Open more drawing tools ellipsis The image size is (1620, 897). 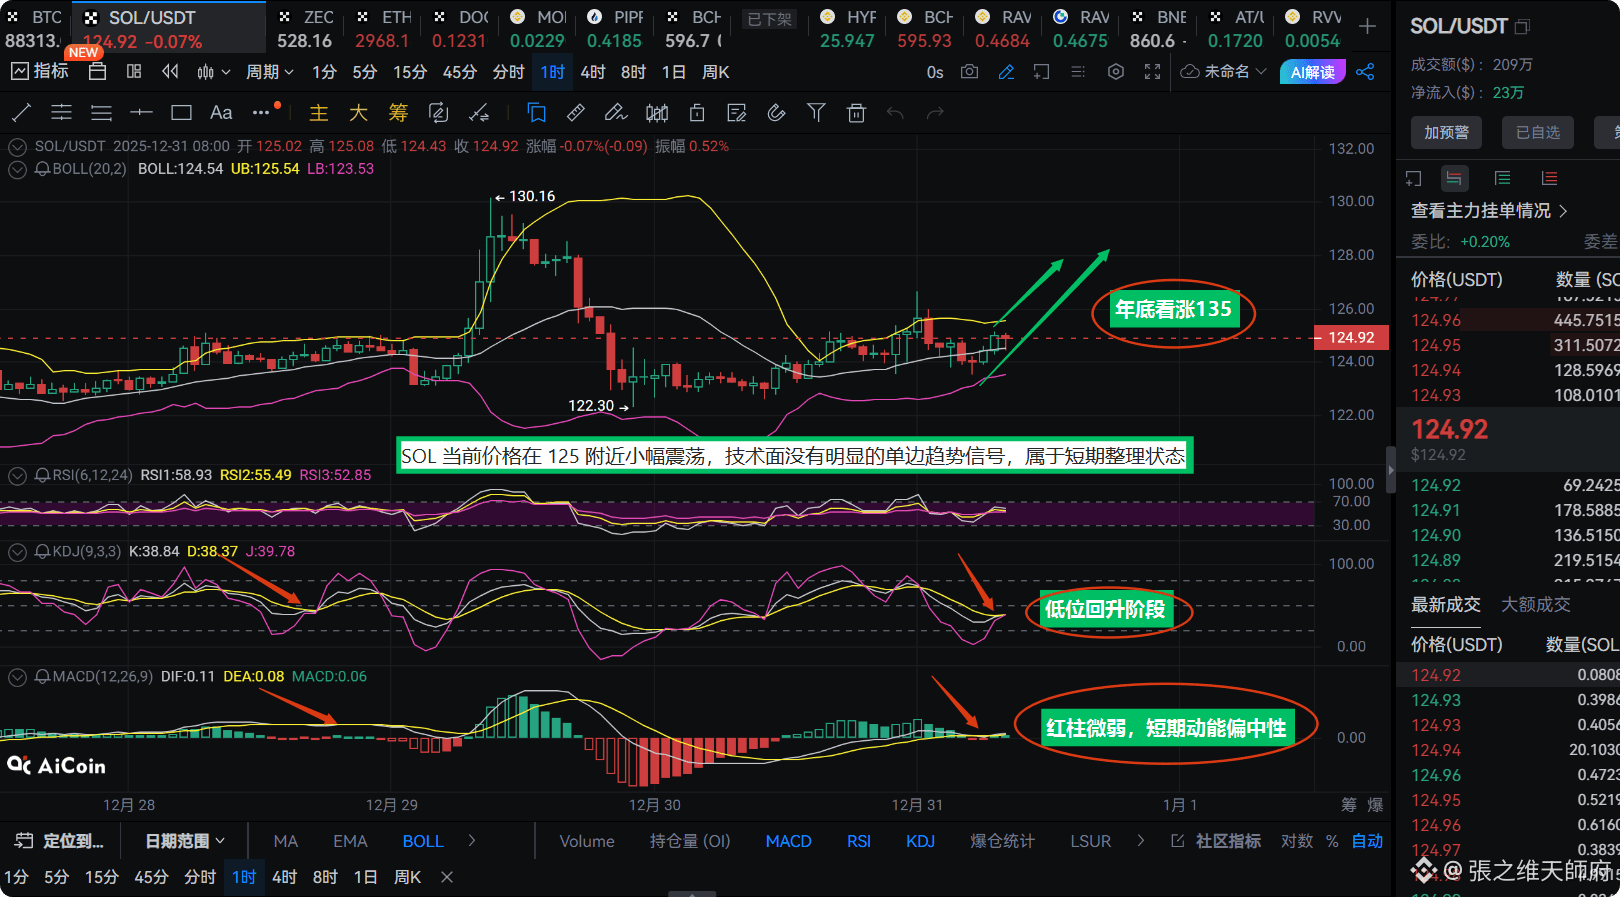(261, 113)
